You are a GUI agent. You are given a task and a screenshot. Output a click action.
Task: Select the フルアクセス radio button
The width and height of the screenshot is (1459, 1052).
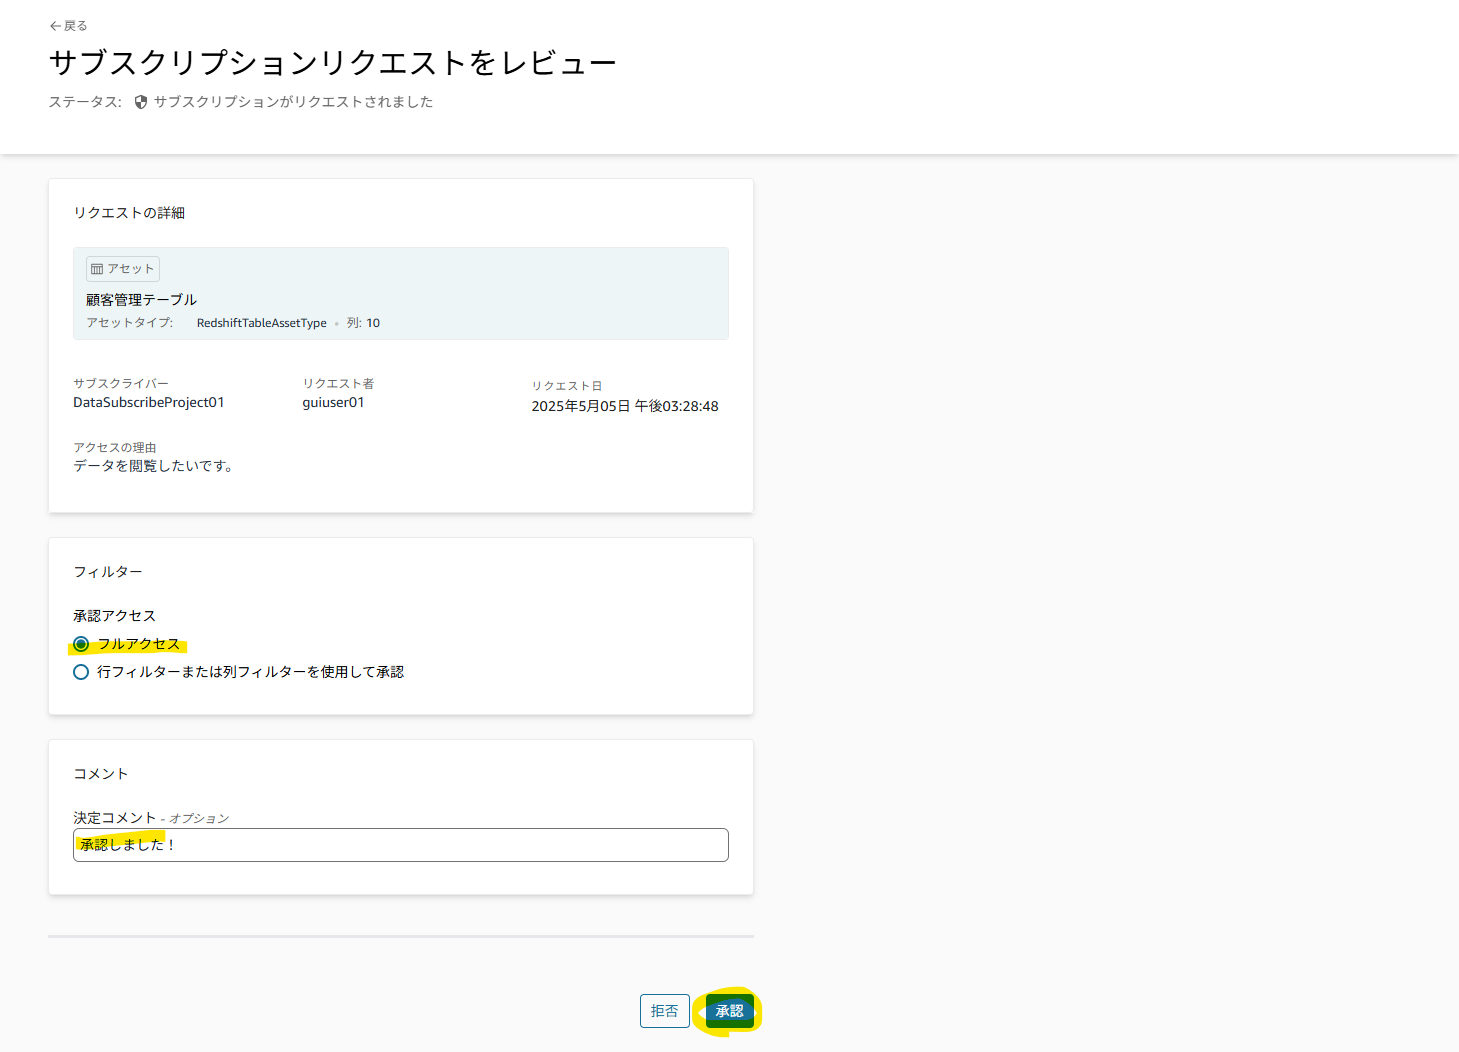click(x=81, y=644)
